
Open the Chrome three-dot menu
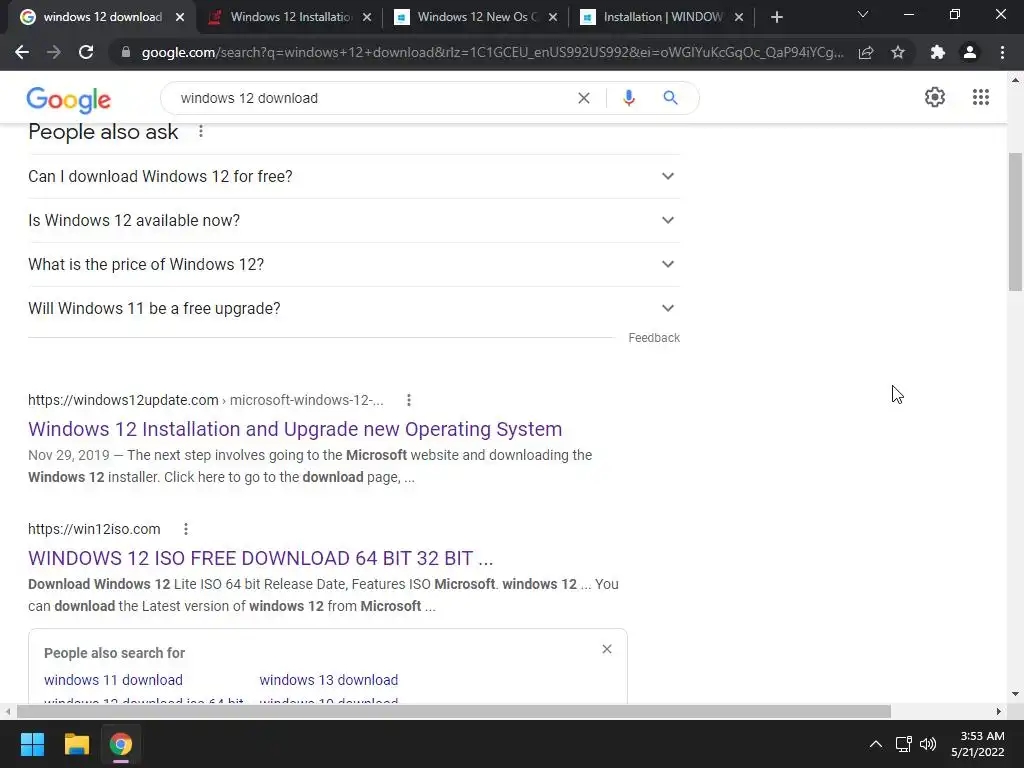point(1002,52)
